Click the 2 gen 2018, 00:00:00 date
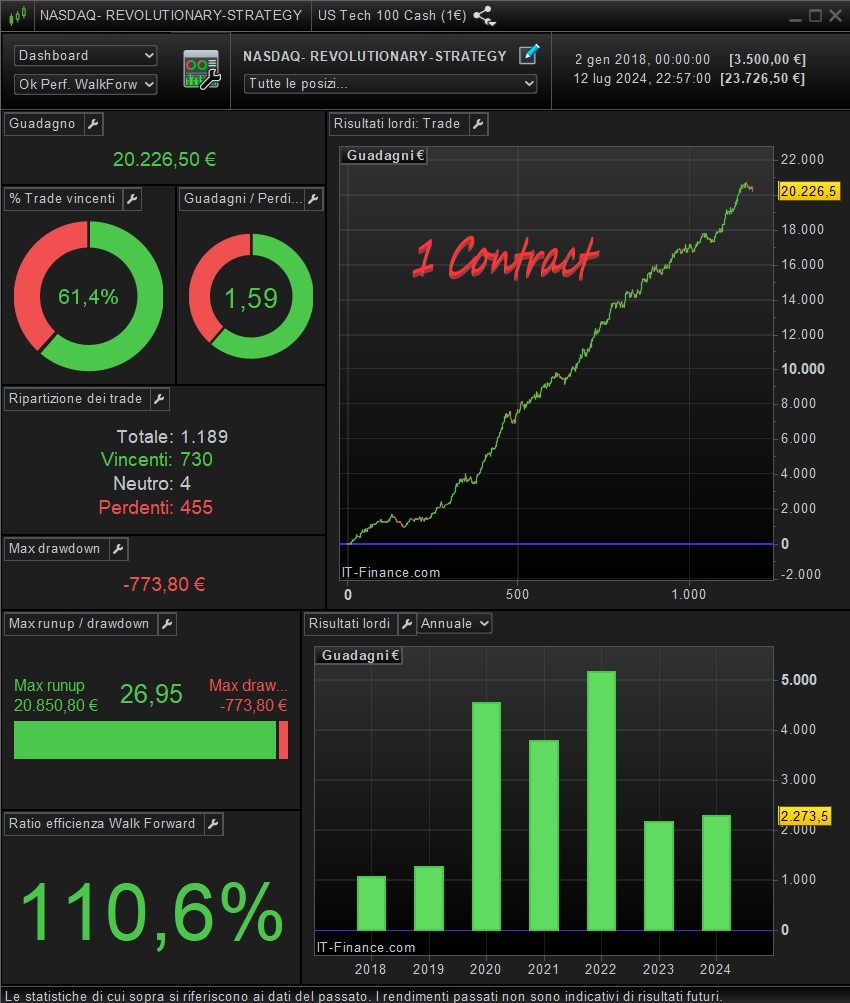This screenshot has width=850, height=1003. coord(642,59)
